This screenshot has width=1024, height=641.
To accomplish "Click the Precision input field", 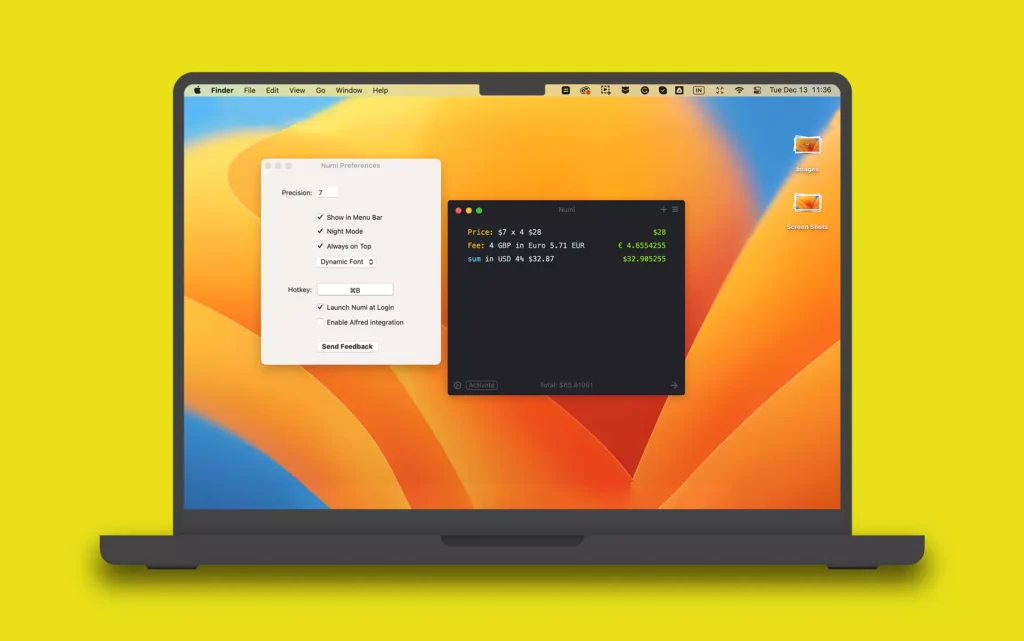I will pyautogui.click(x=327, y=193).
